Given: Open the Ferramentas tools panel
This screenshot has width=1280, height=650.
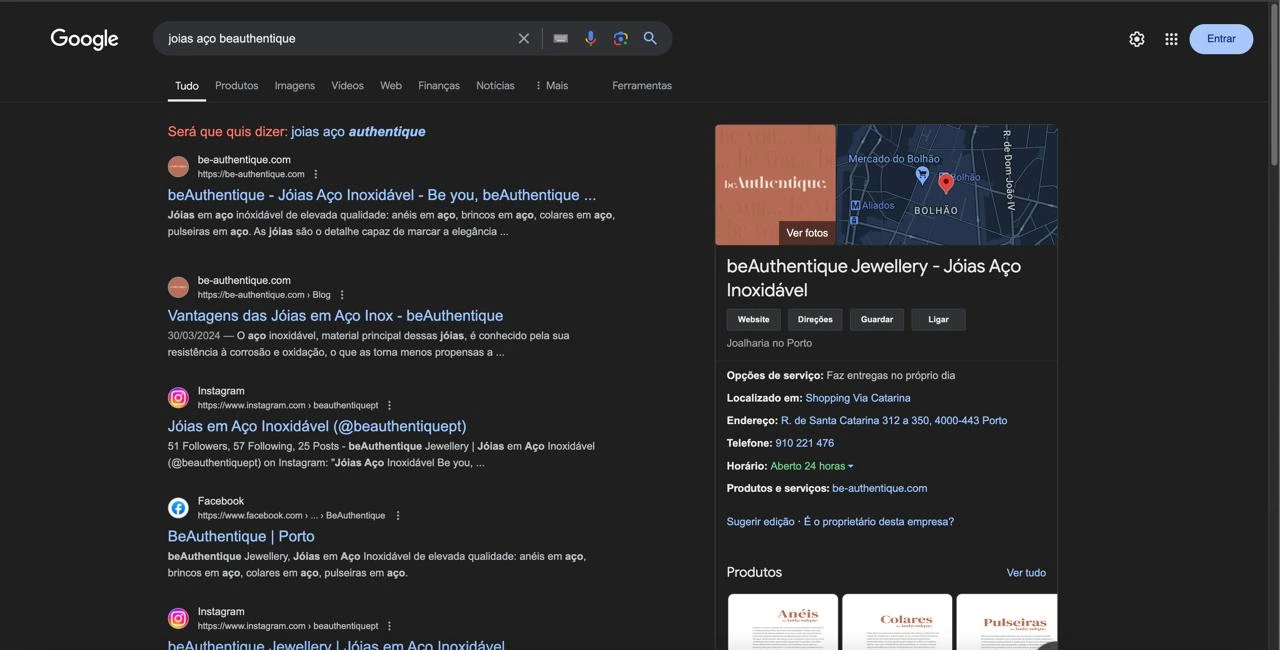Looking at the screenshot, I should coord(641,86).
